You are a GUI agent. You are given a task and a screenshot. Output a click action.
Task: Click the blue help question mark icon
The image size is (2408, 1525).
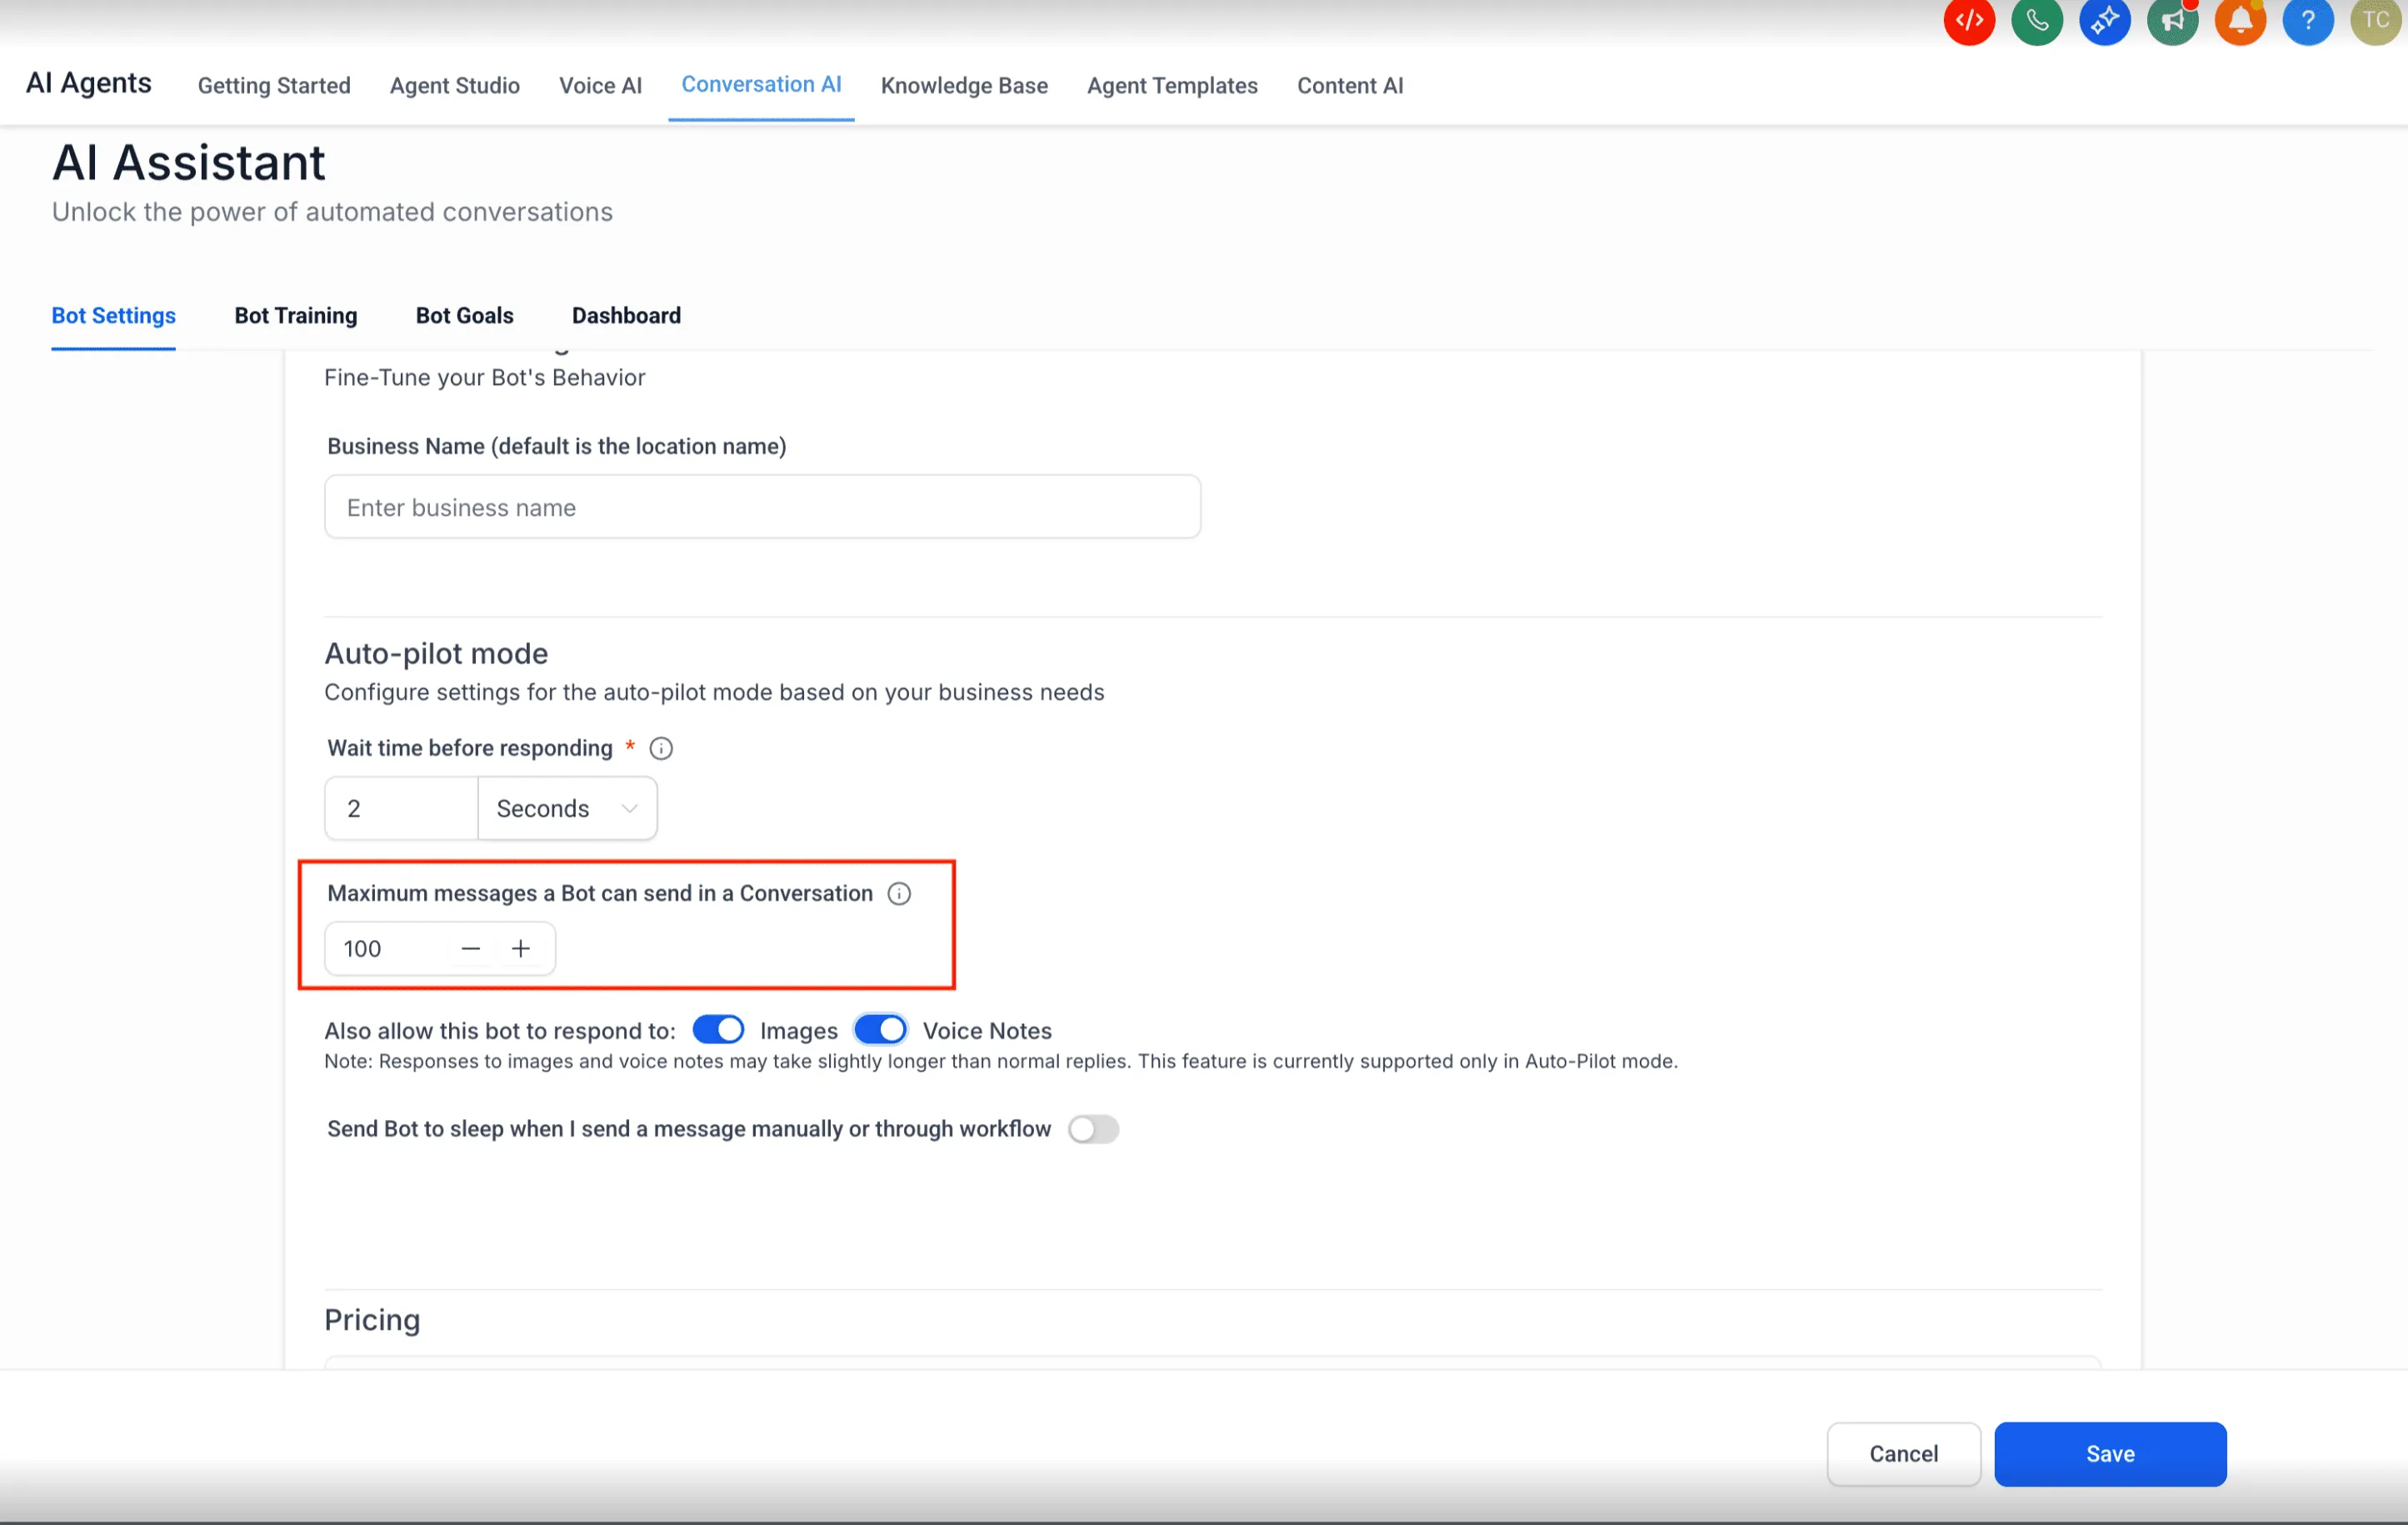pyautogui.click(x=2307, y=20)
